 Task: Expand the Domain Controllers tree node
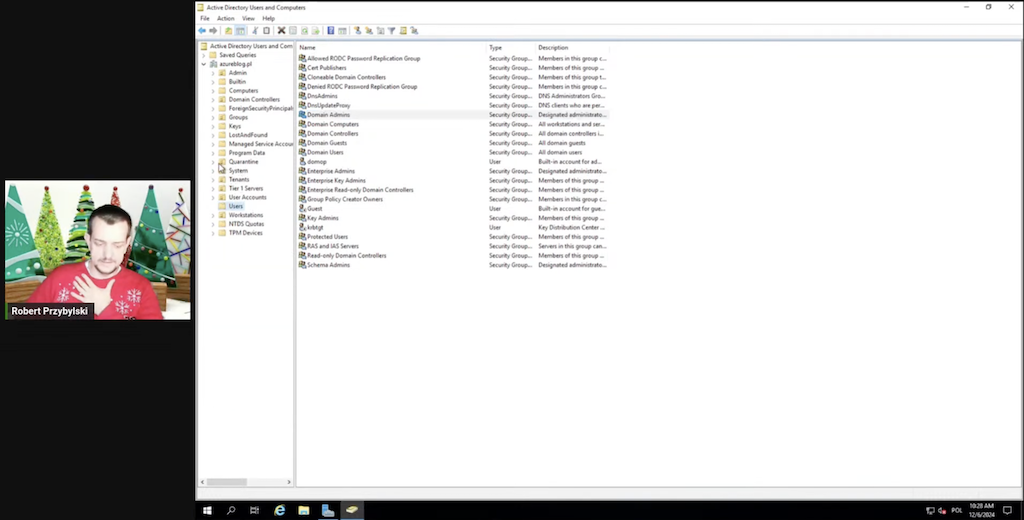tap(213, 100)
